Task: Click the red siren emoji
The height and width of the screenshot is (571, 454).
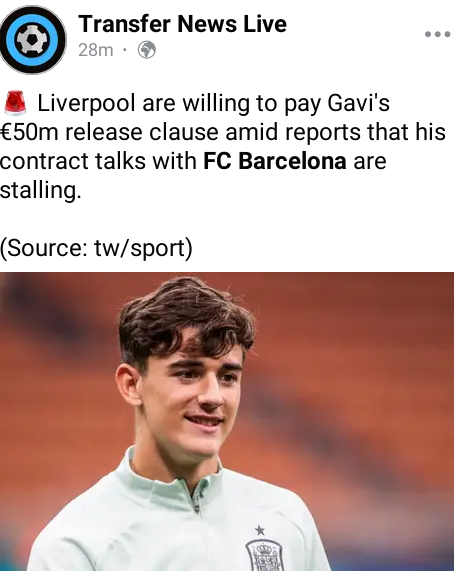Action: point(15,103)
